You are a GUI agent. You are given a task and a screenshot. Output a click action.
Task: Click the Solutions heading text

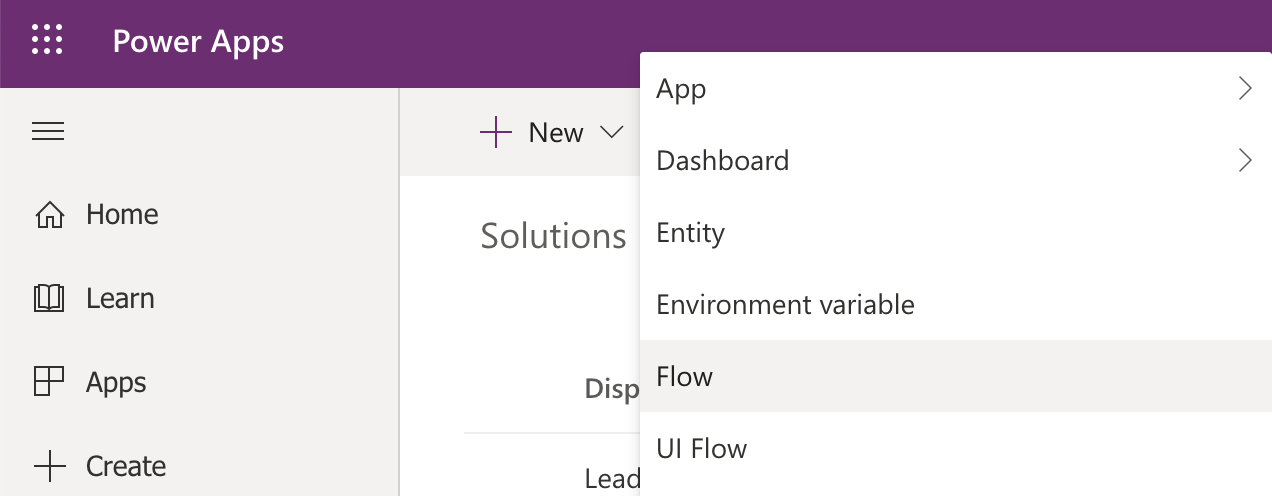click(553, 236)
